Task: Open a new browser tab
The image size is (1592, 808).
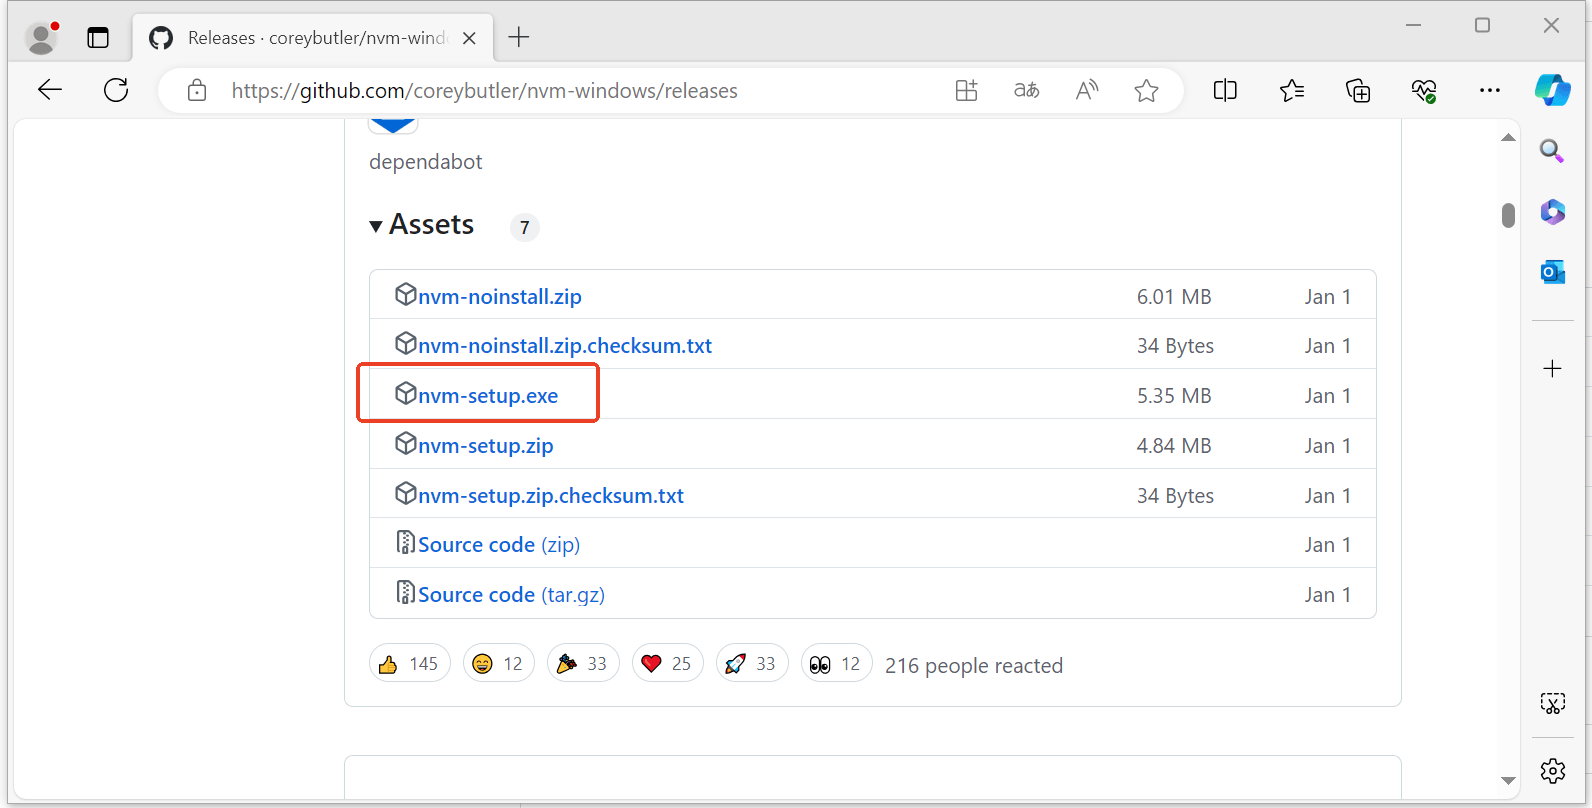Action: pos(518,38)
